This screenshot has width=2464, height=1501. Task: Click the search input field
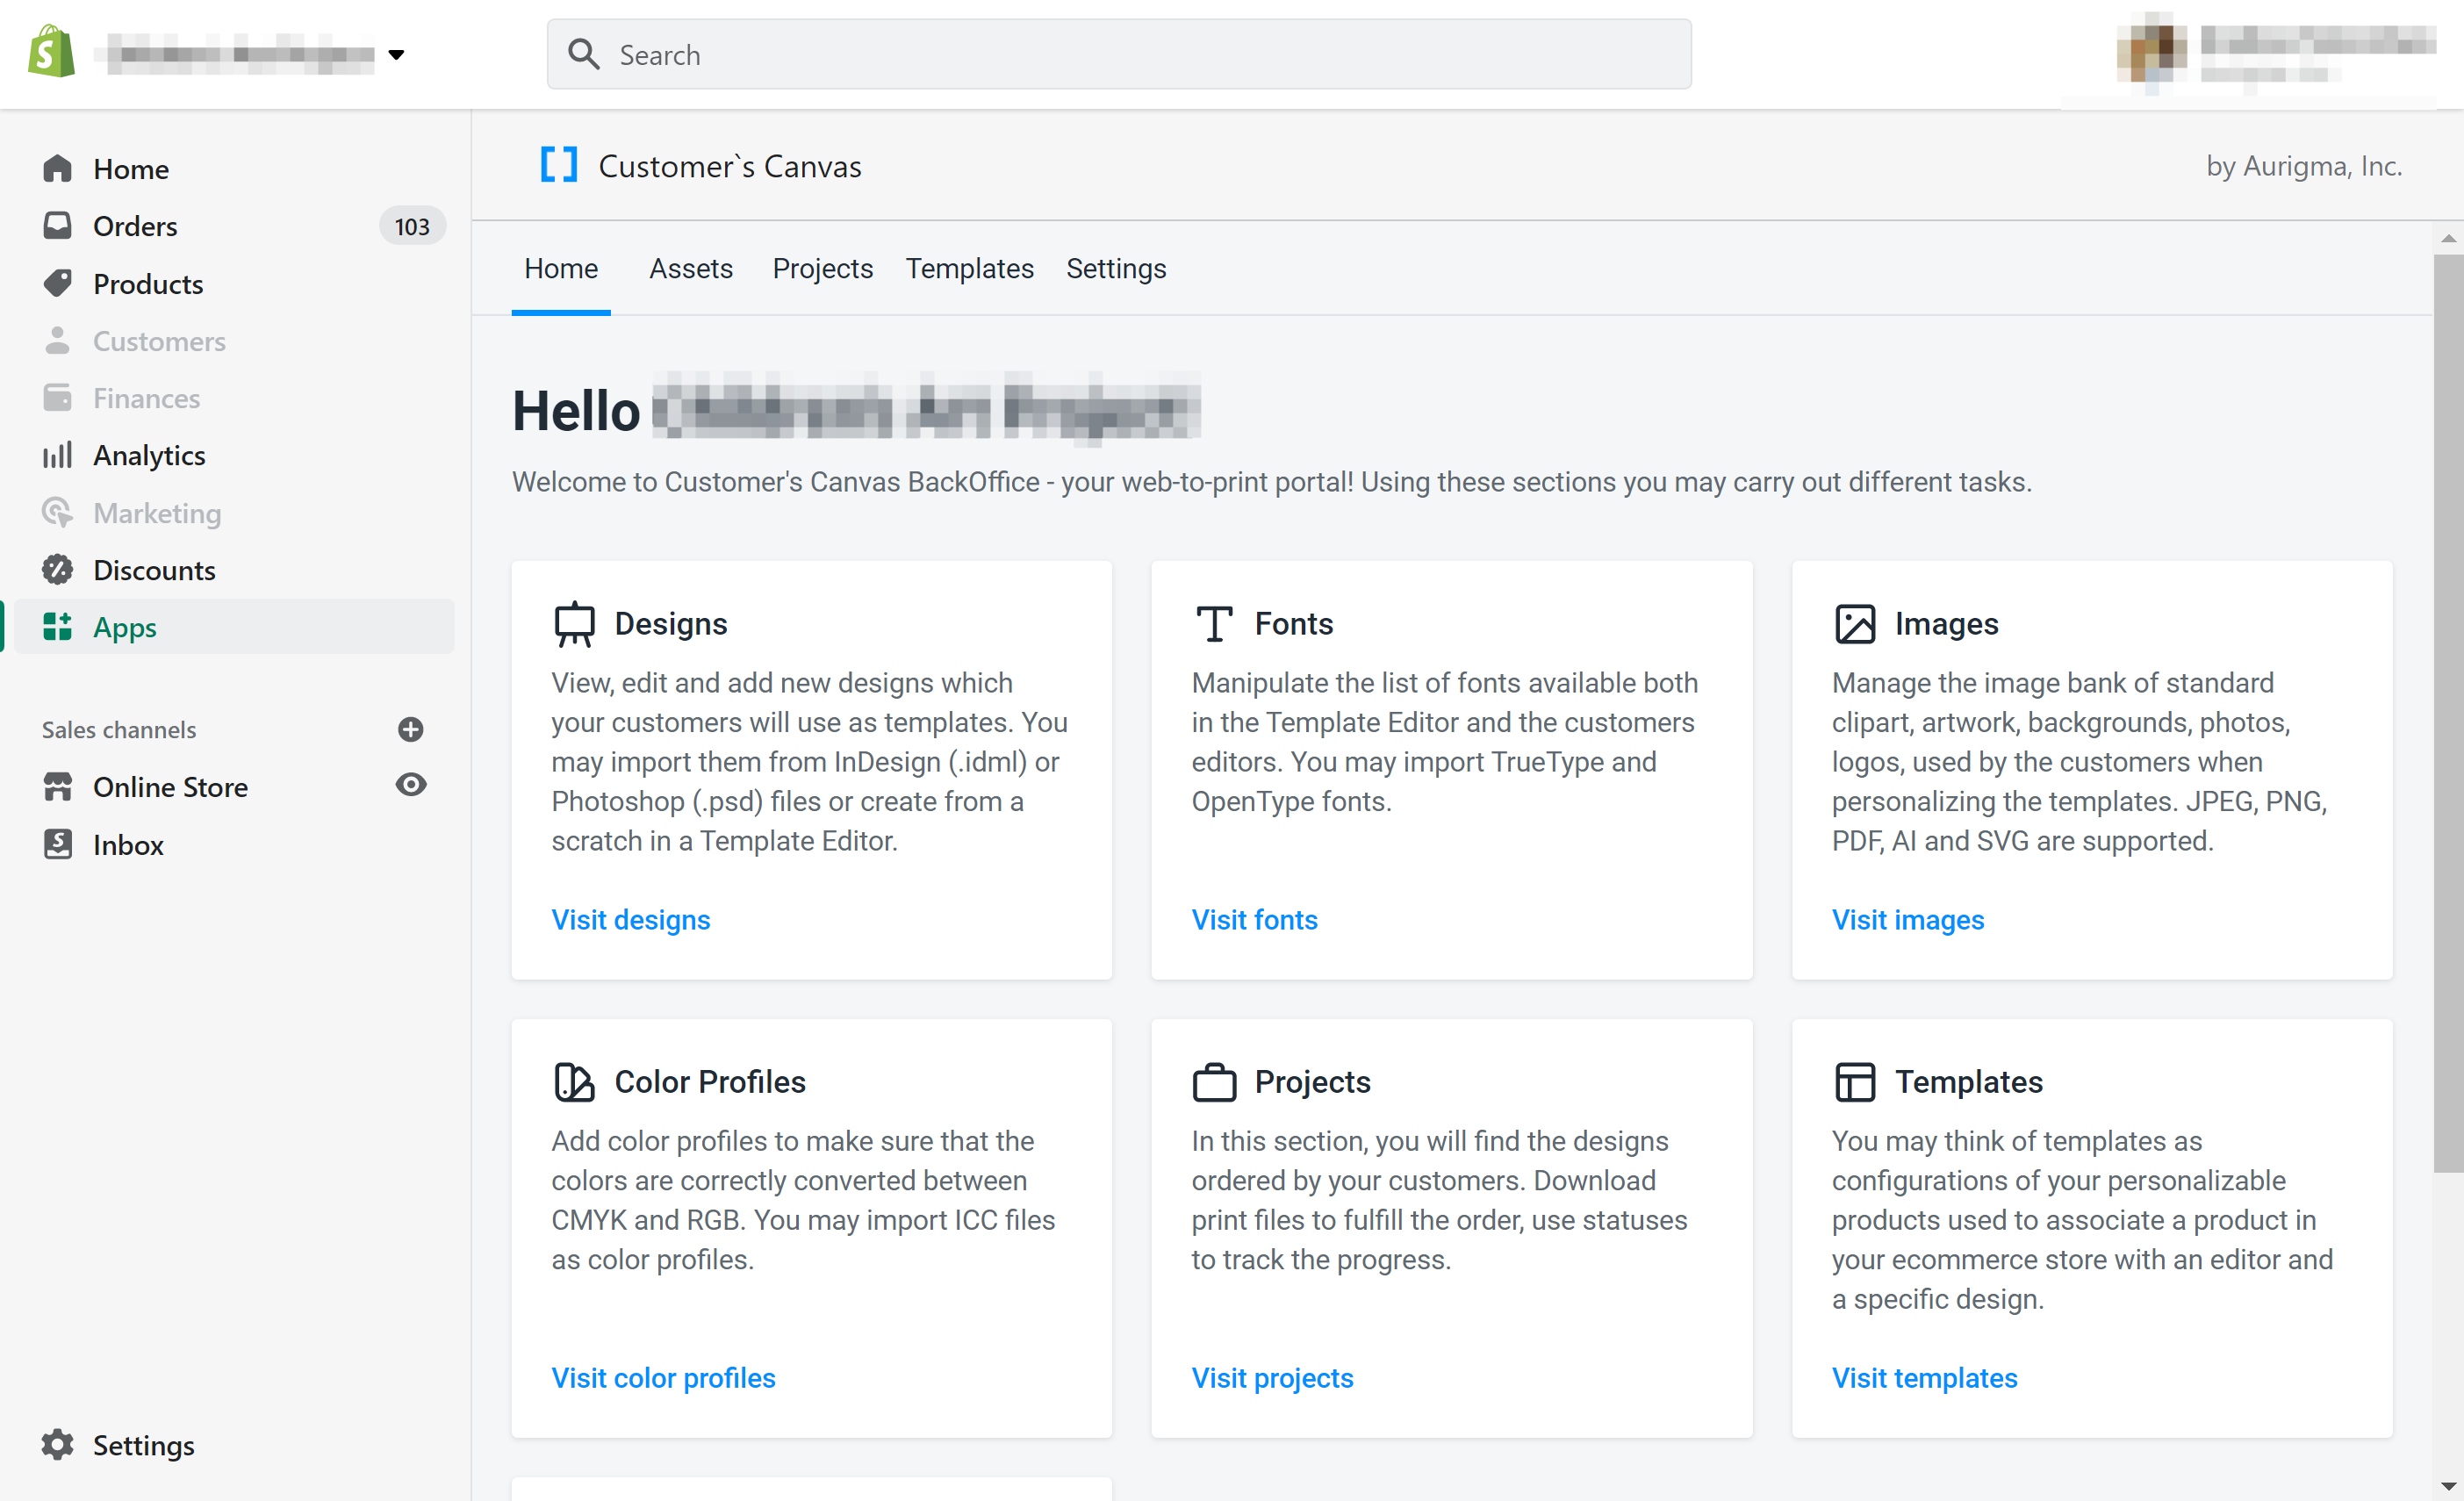[x=1119, y=53]
